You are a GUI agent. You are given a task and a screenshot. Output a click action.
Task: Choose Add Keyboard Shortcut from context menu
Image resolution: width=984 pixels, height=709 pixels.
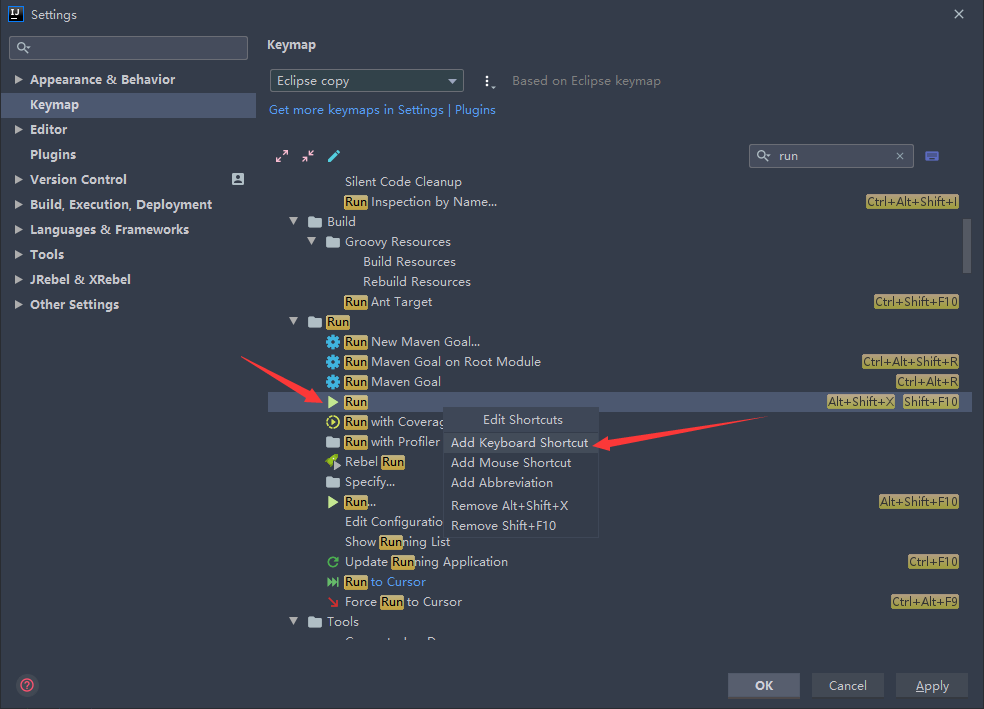(x=520, y=443)
